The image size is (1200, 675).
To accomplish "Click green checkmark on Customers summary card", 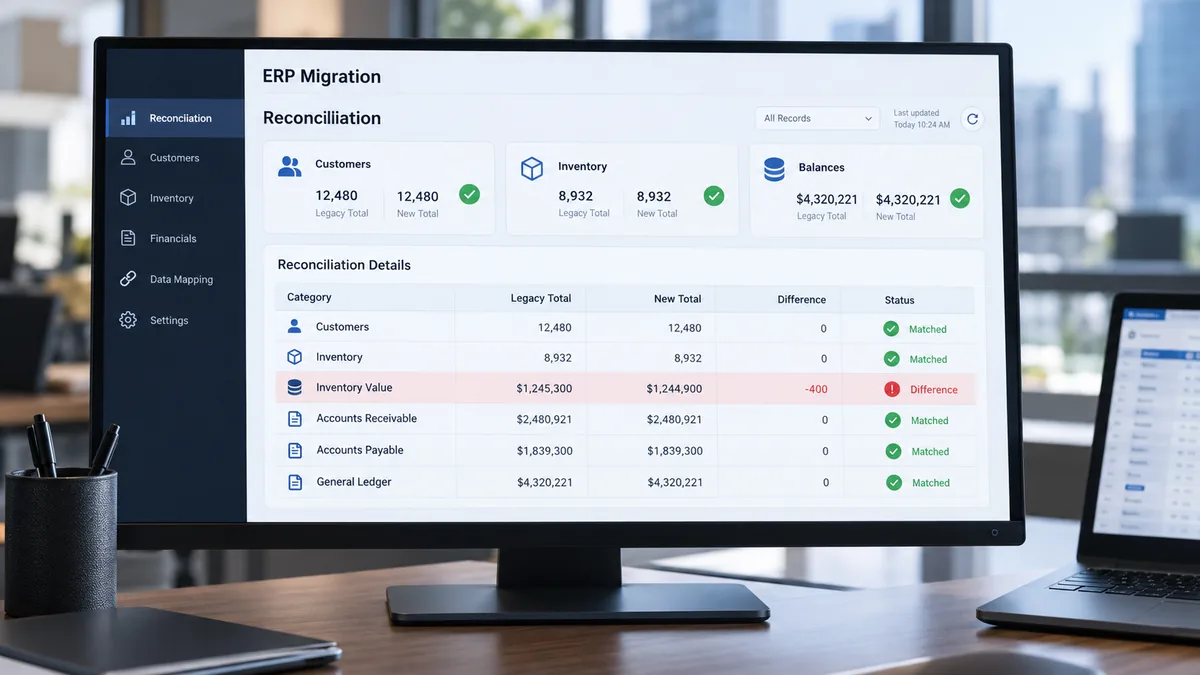I will tap(469, 194).
